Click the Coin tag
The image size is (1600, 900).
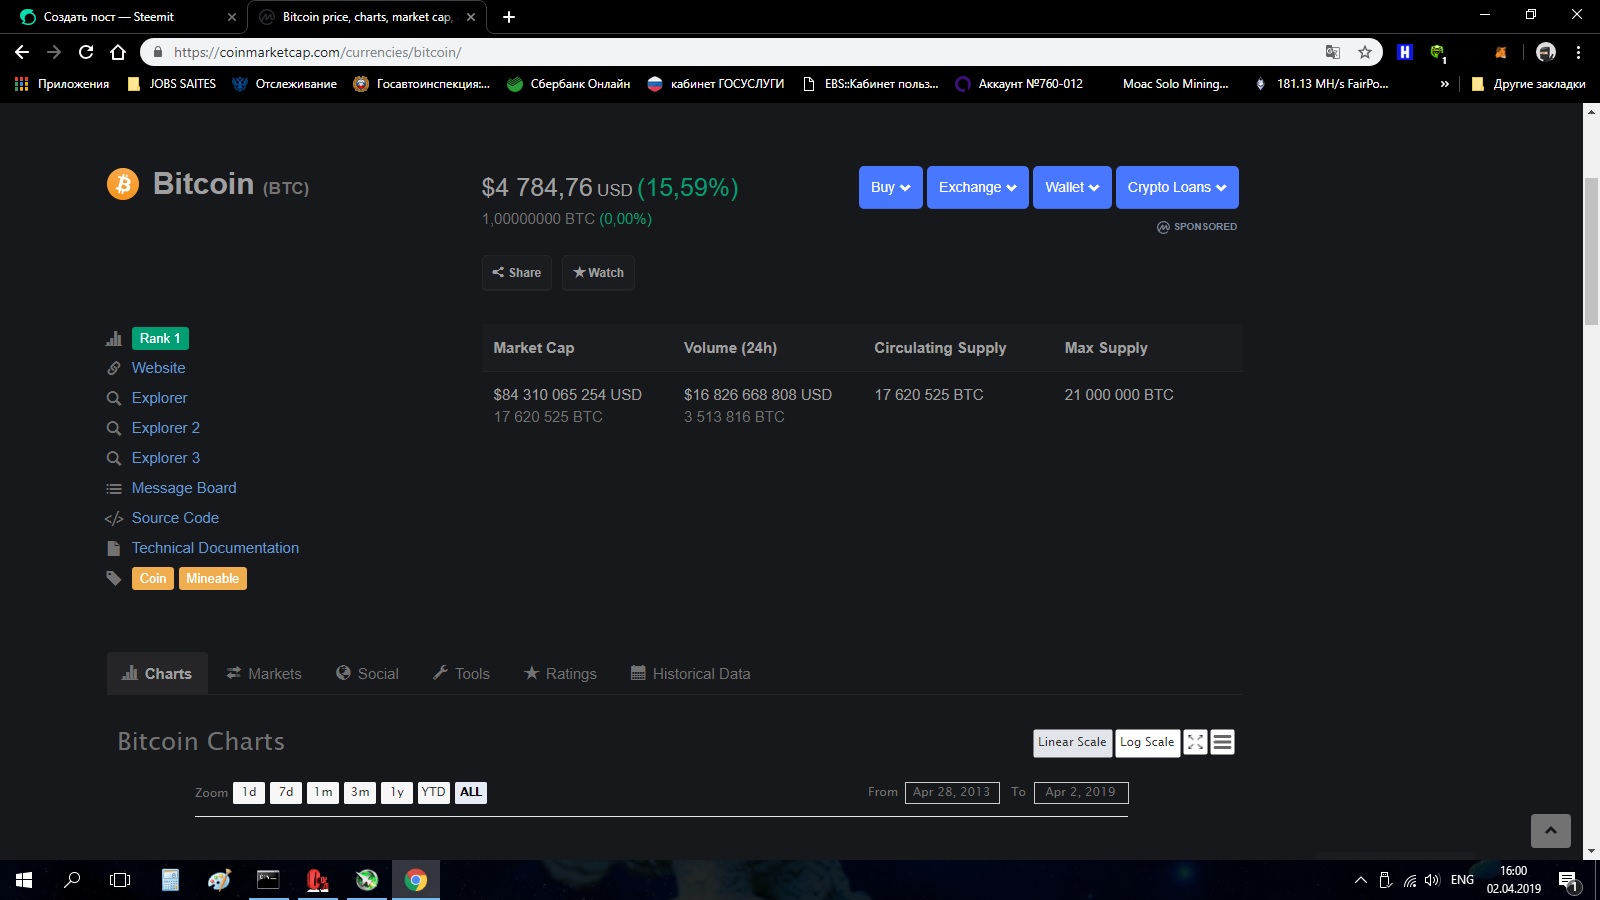click(x=153, y=578)
